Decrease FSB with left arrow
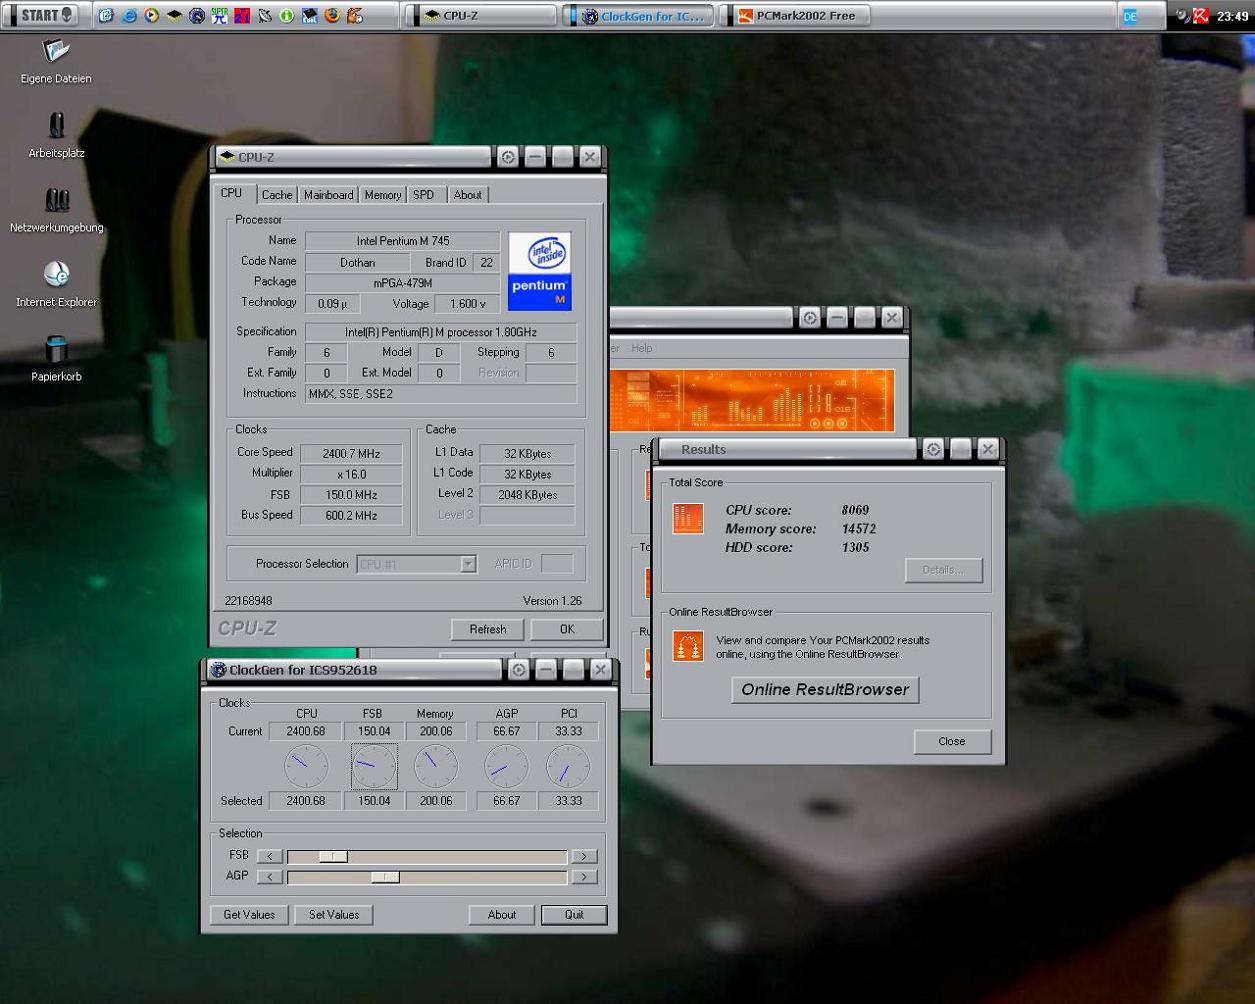Image resolution: width=1255 pixels, height=1004 pixels. point(270,857)
